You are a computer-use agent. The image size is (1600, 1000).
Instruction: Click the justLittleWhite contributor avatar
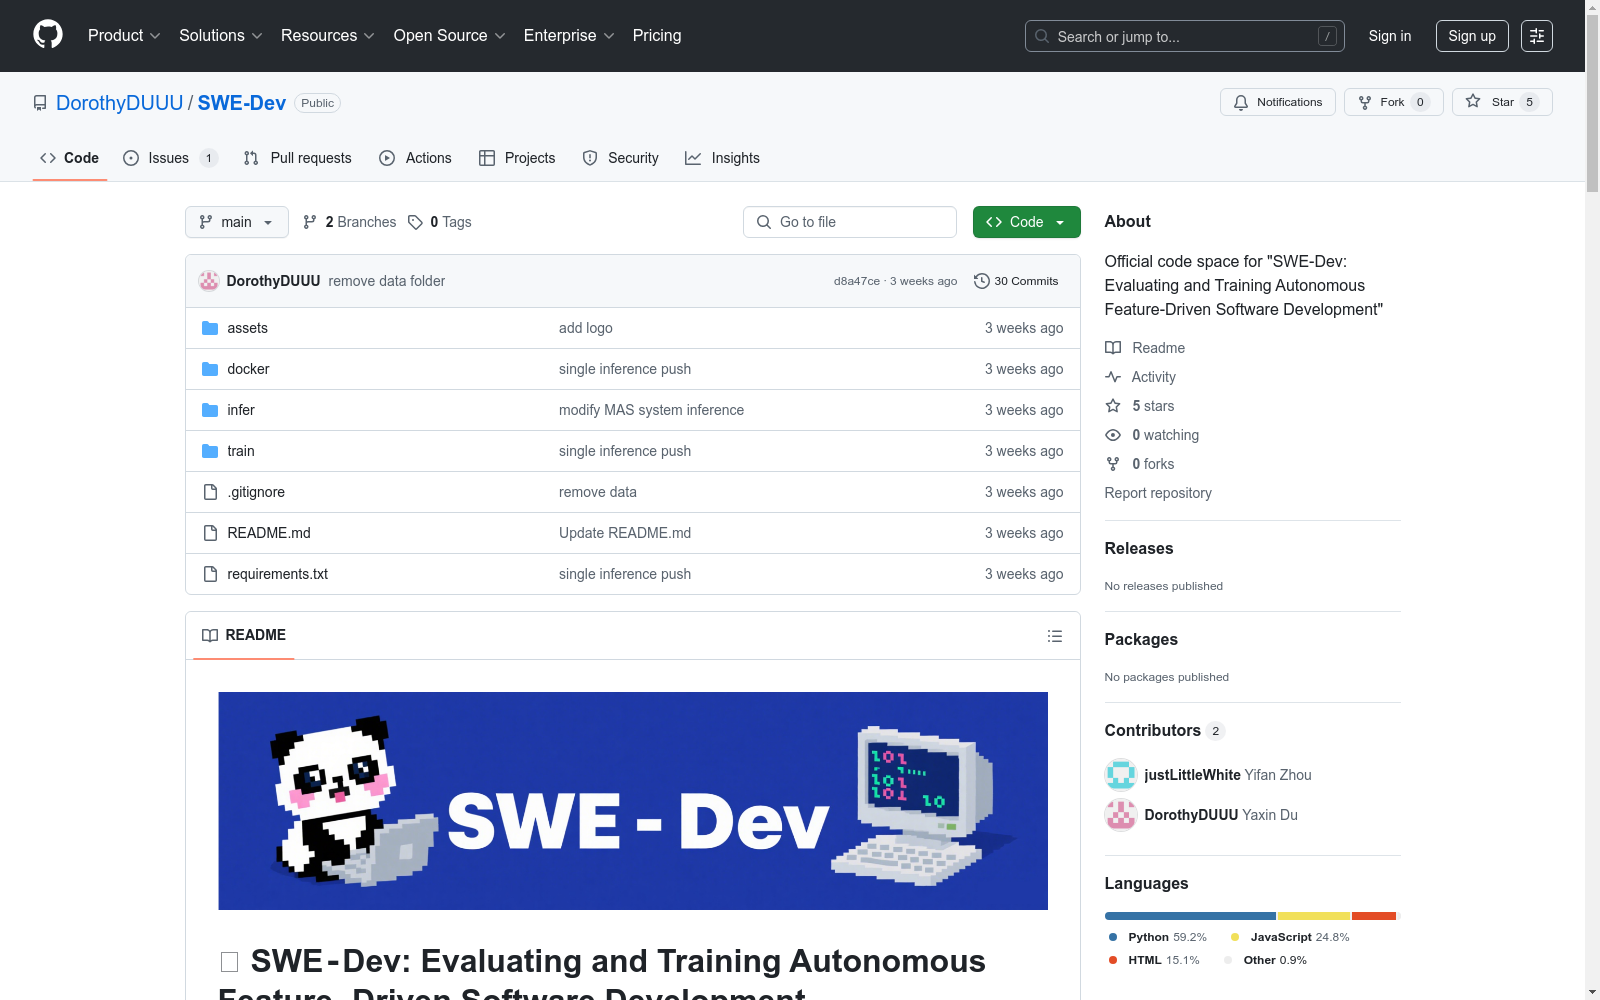pyautogui.click(x=1121, y=775)
